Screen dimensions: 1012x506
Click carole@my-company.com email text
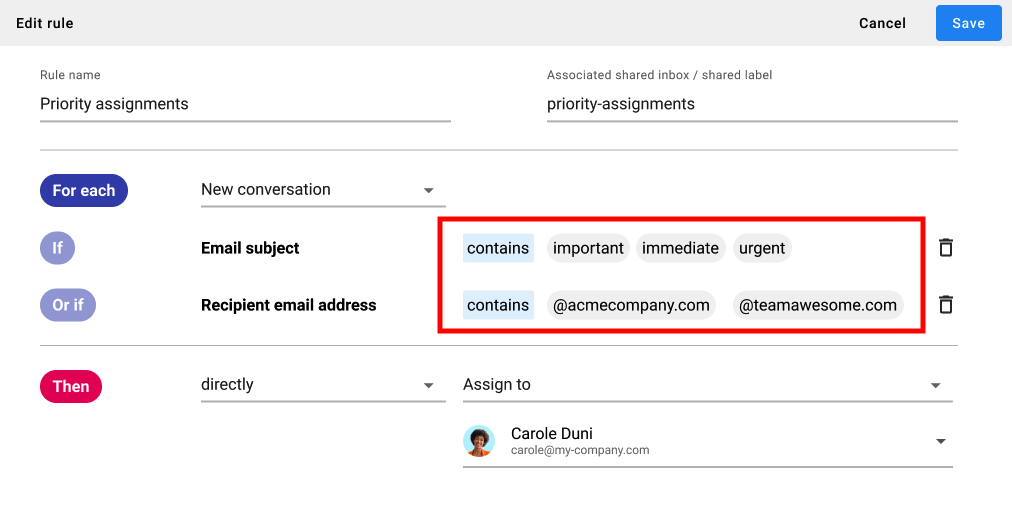pos(580,450)
